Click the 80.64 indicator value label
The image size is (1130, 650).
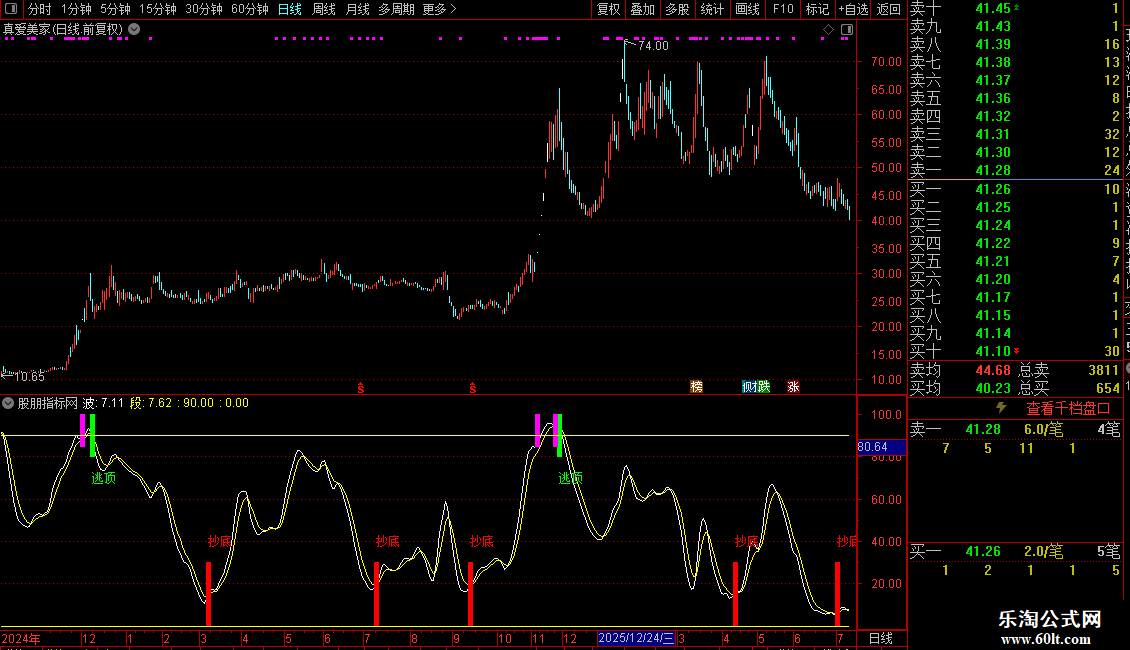(x=881, y=447)
